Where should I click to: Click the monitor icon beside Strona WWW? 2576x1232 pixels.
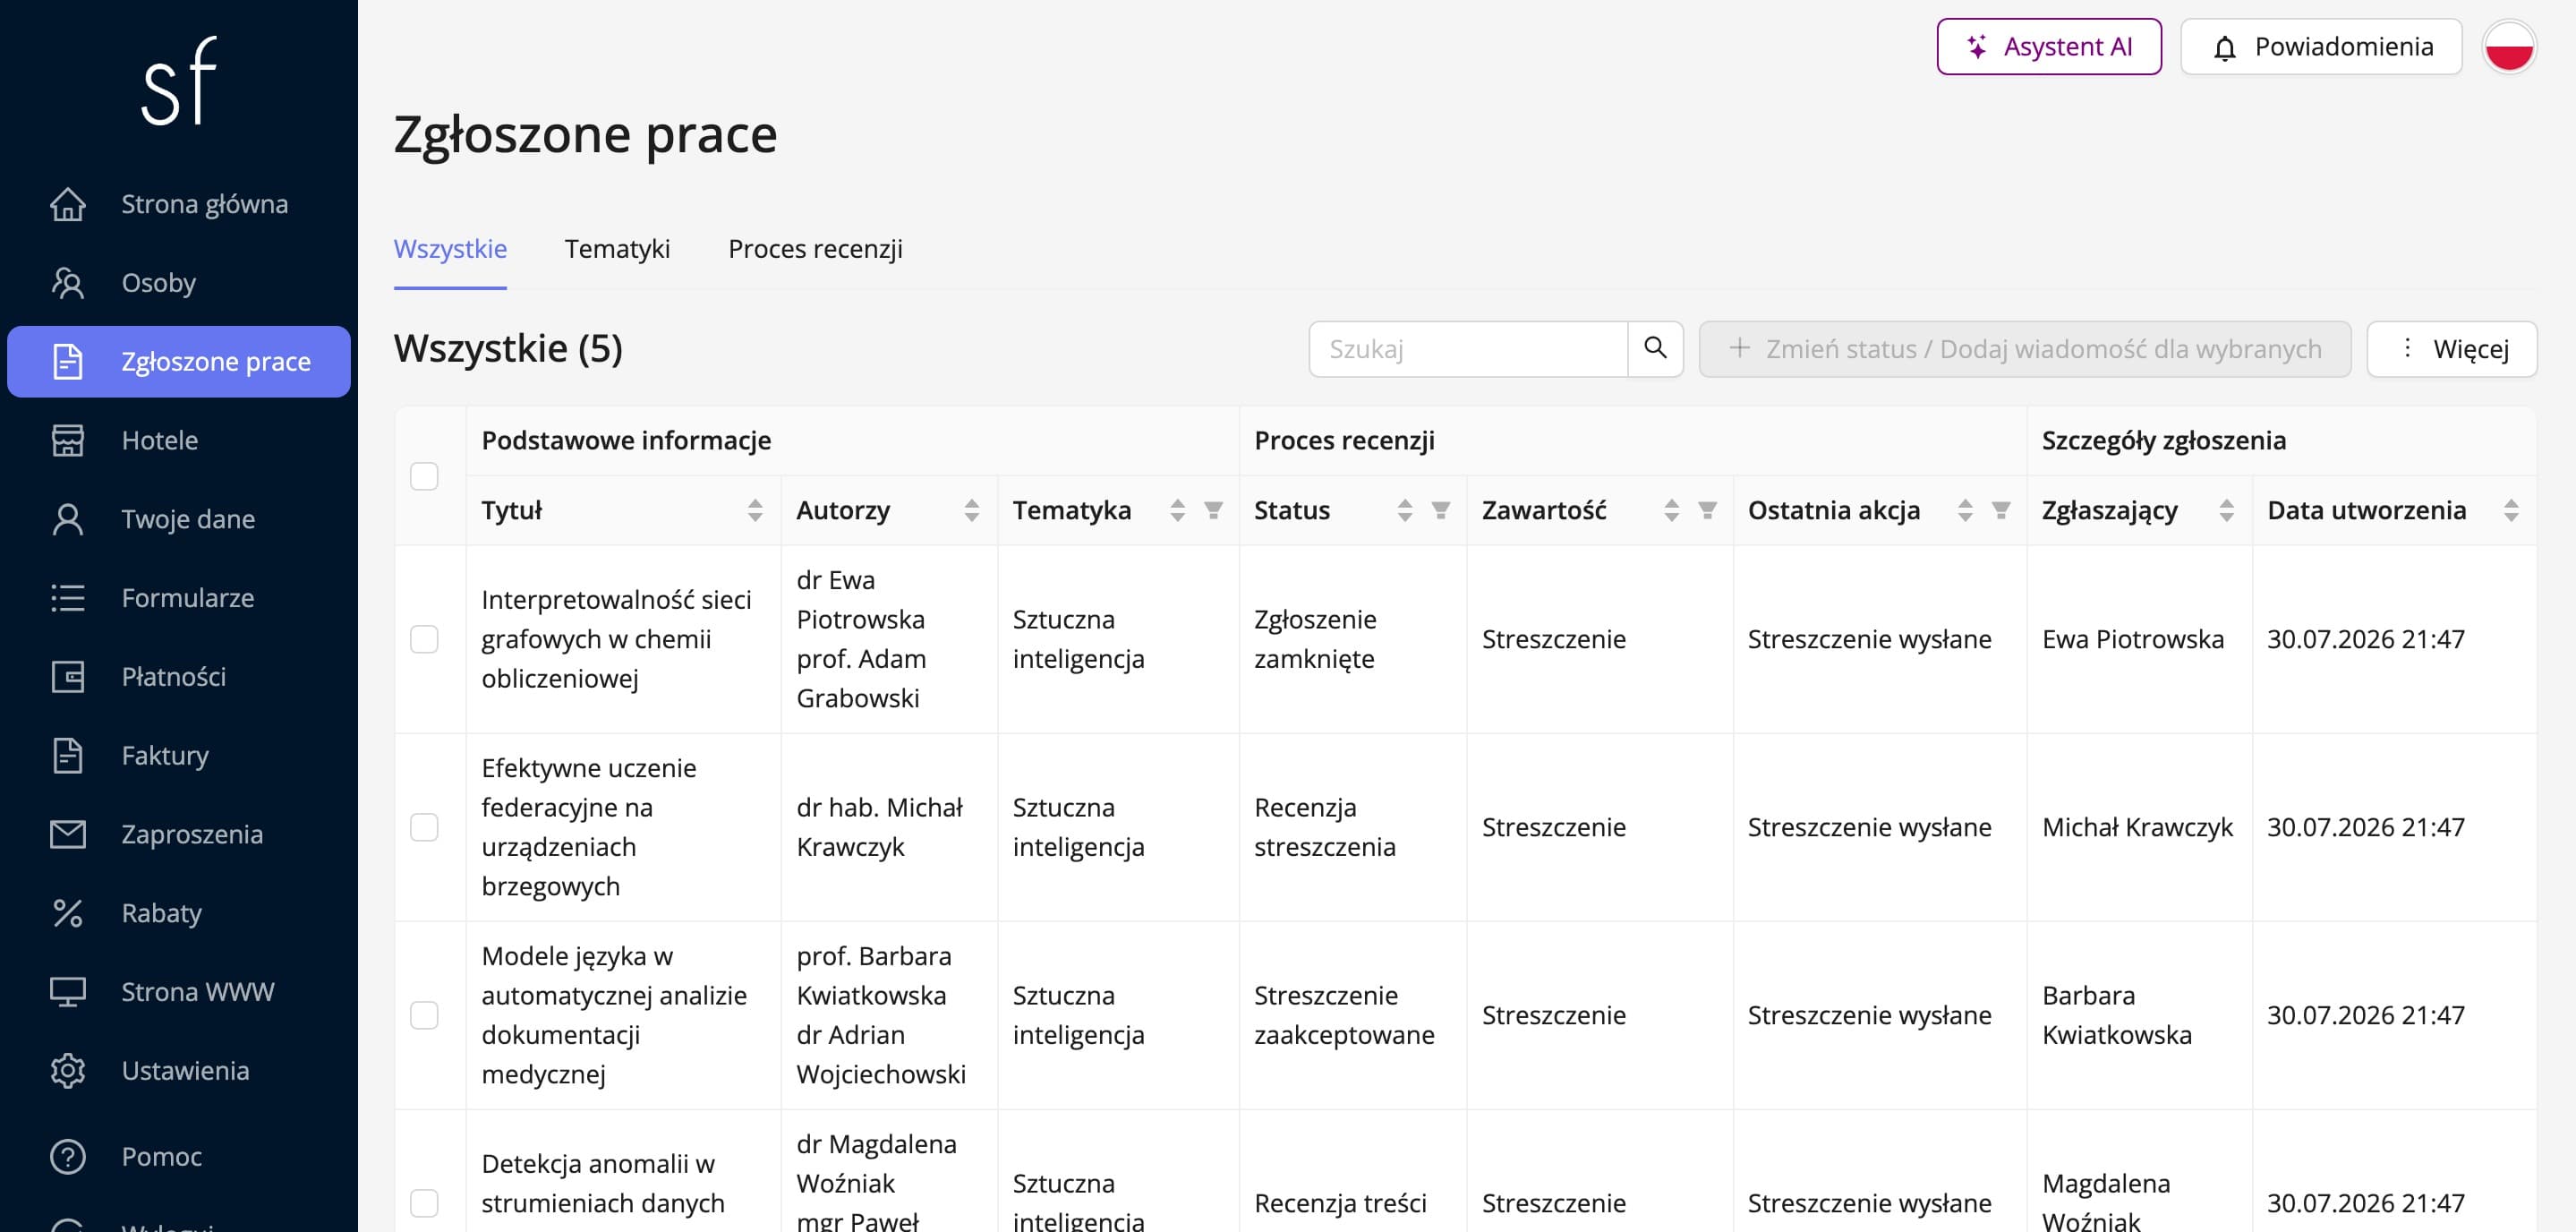(x=68, y=992)
